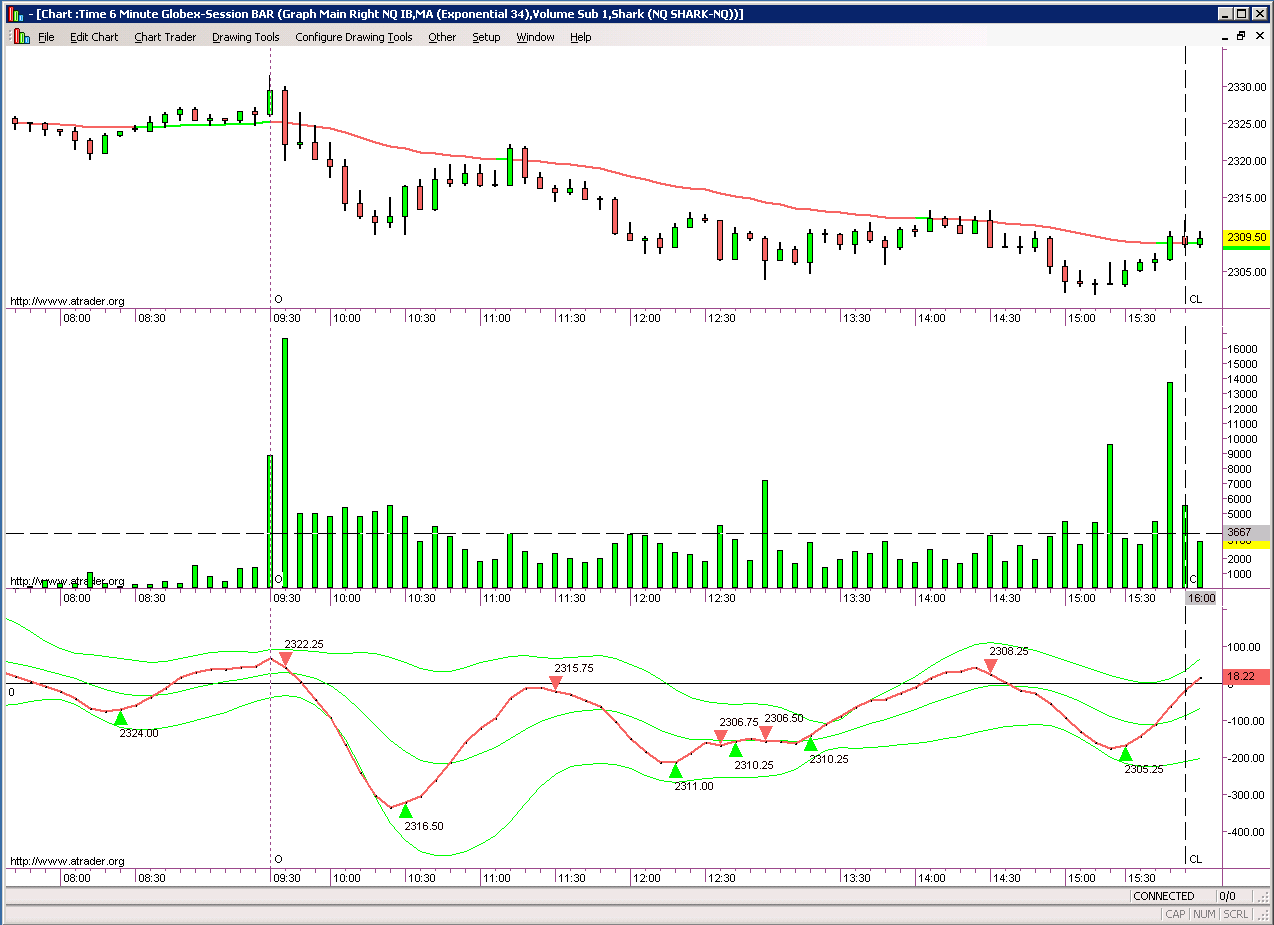Screen dimensions: 1274x925
Task: Click the red 18.22 Shark value tag
Action: 1247,677
